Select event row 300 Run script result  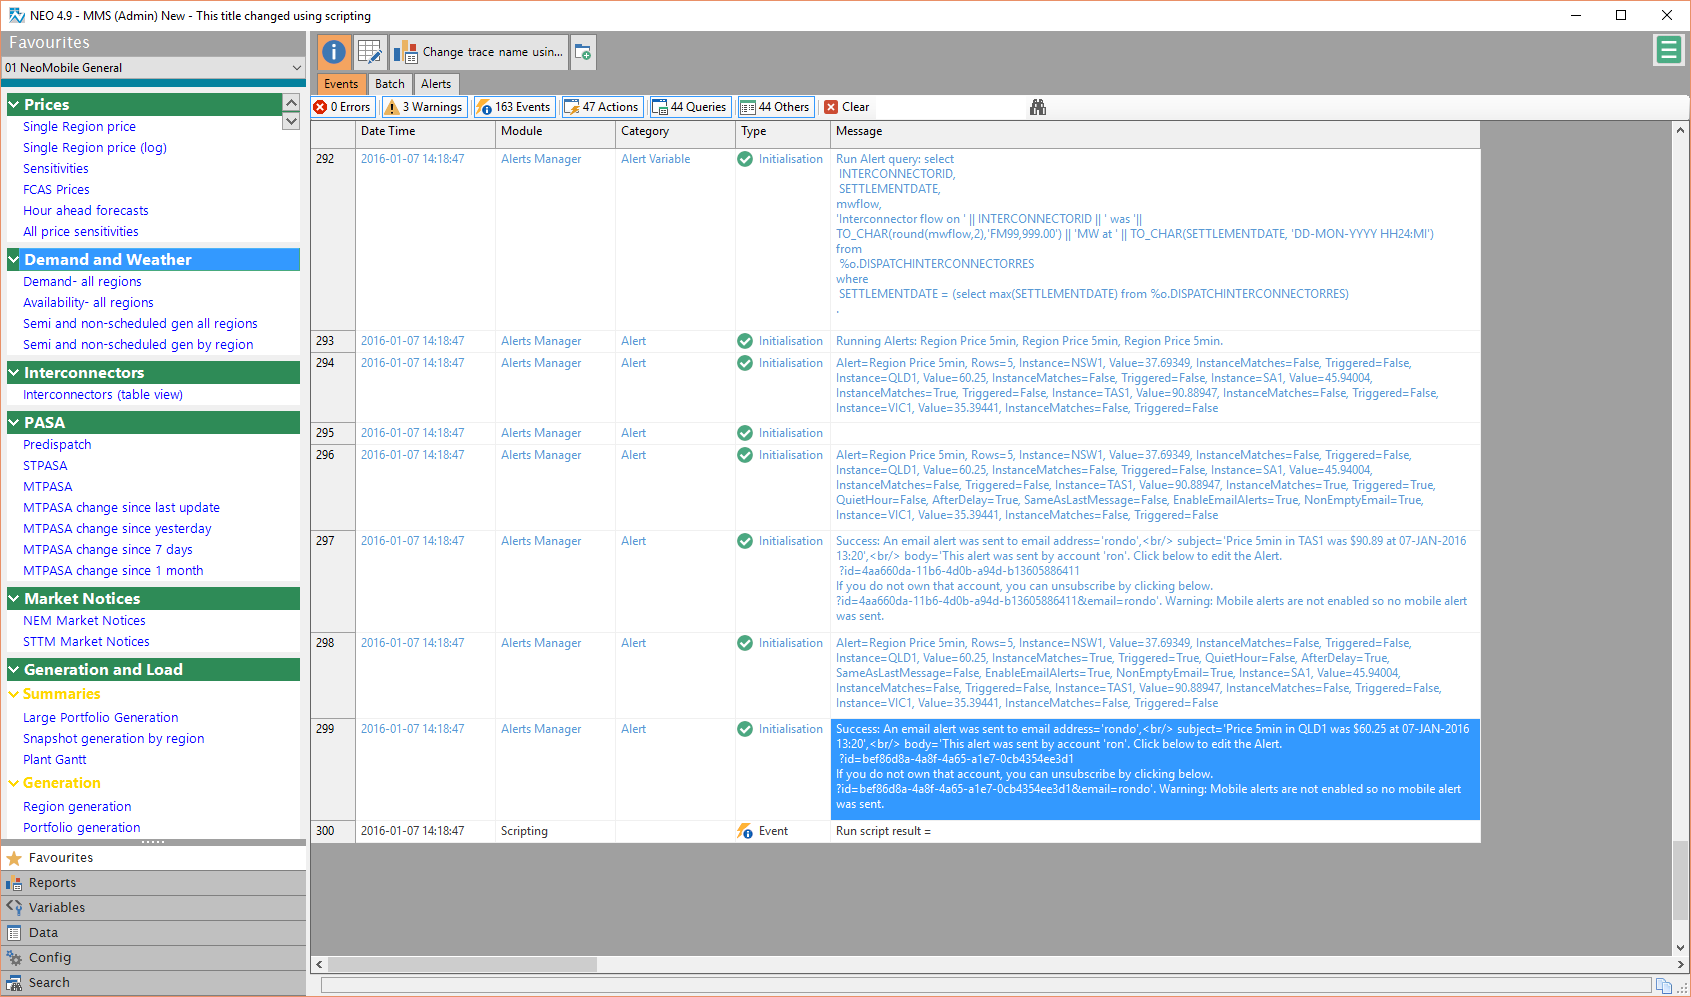click(x=883, y=832)
